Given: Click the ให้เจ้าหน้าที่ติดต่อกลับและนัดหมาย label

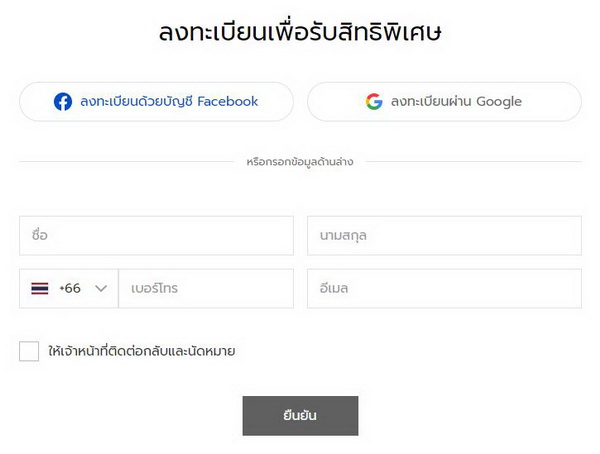Looking at the screenshot, I should [x=141, y=351].
